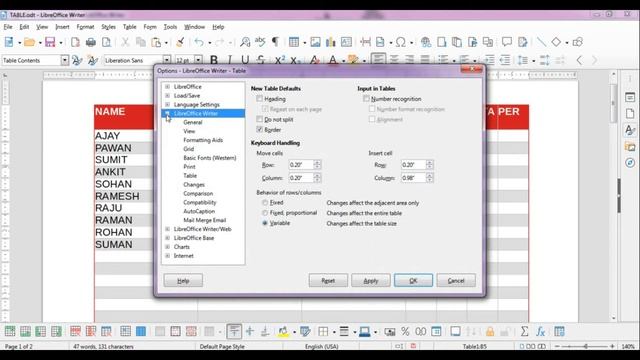Open the Tools menu
The height and width of the screenshot is (360, 640).
170,27
